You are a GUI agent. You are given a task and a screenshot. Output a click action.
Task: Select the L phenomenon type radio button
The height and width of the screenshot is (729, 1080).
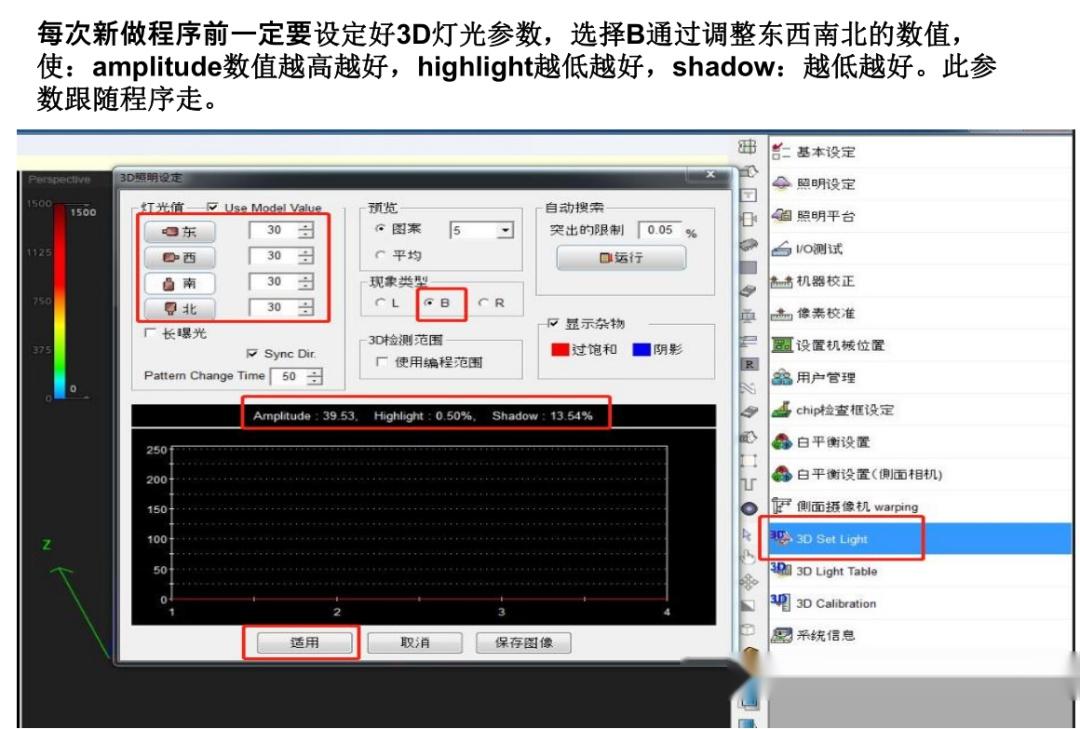[x=380, y=302]
